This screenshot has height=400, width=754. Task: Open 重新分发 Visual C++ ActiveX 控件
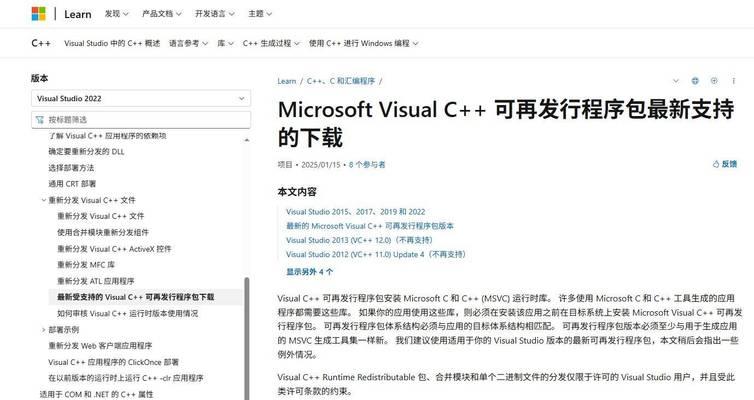[x=114, y=249]
